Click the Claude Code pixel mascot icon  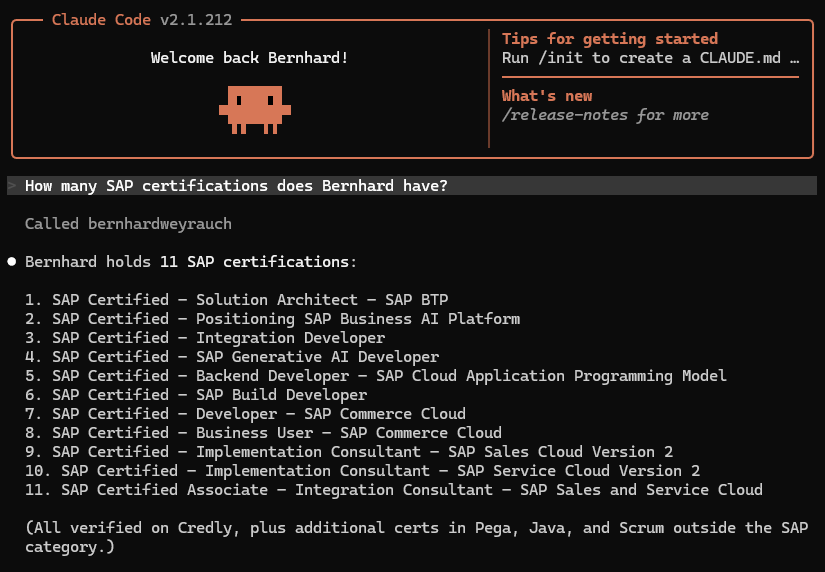255,109
